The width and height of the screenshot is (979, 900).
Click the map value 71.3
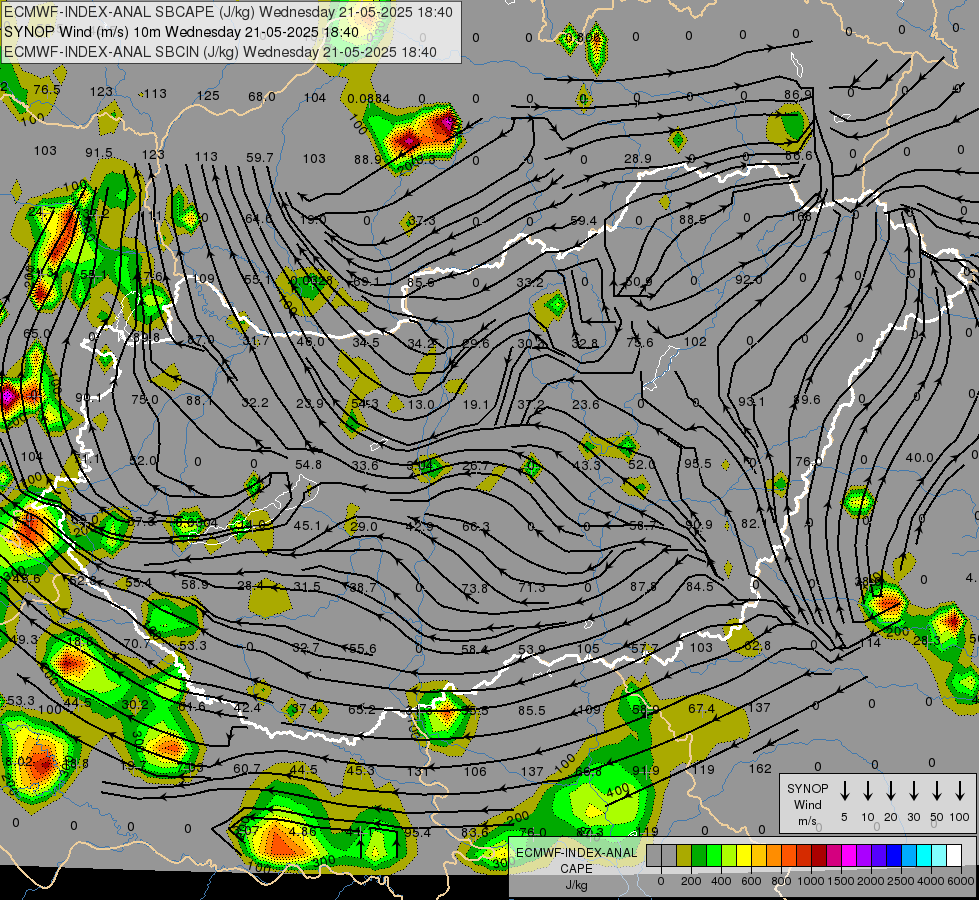tap(531, 587)
